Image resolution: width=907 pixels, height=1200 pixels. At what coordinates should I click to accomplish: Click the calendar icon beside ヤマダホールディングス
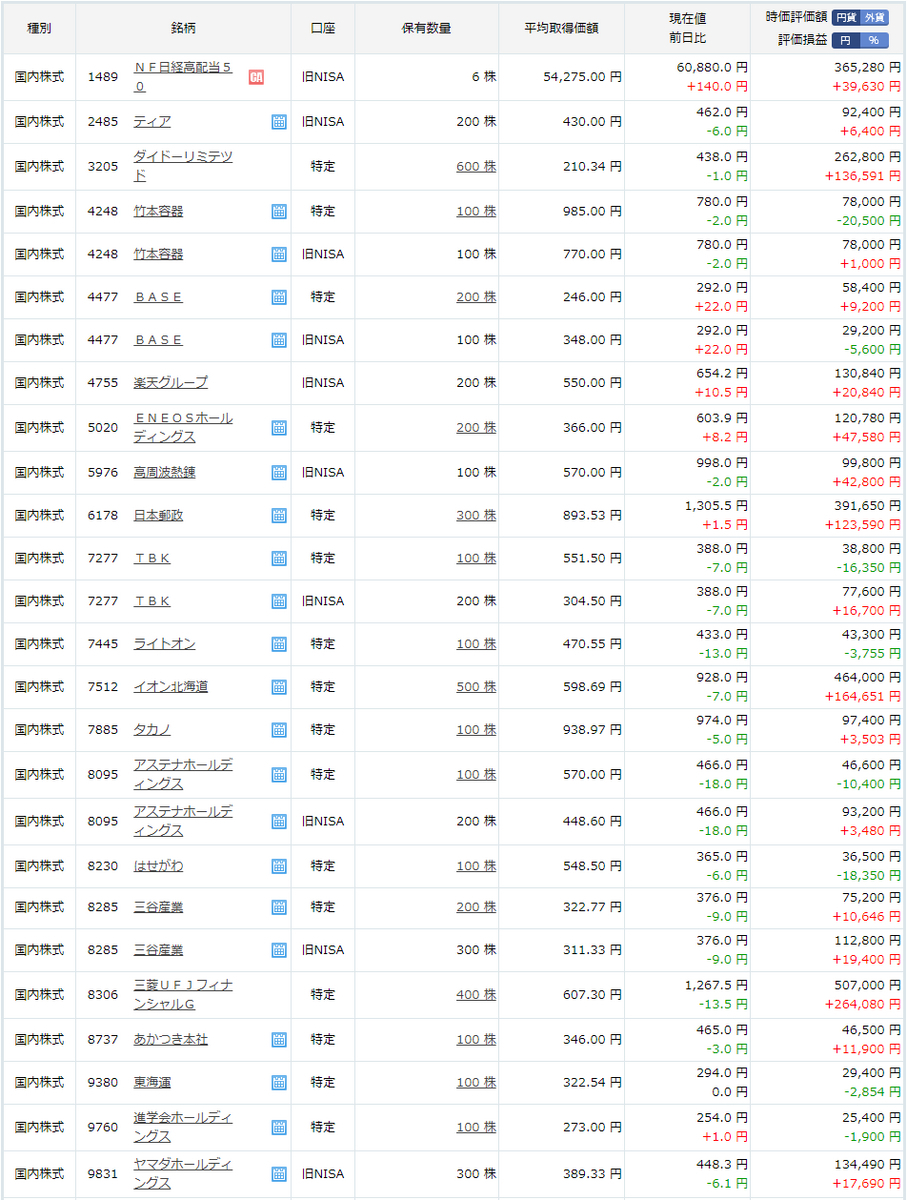pyautogui.click(x=279, y=1174)
